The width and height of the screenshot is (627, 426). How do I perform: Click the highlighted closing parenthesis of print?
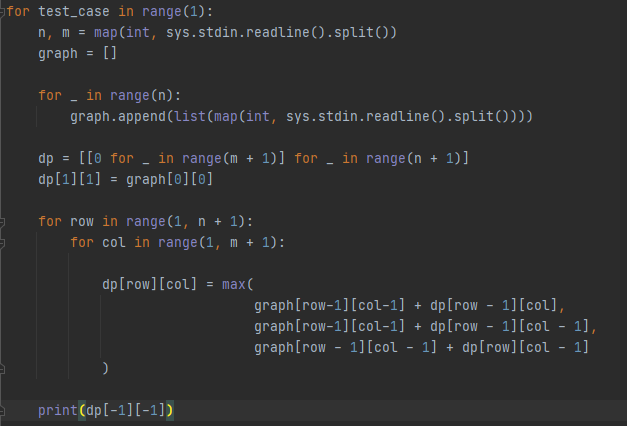point(170,410)
